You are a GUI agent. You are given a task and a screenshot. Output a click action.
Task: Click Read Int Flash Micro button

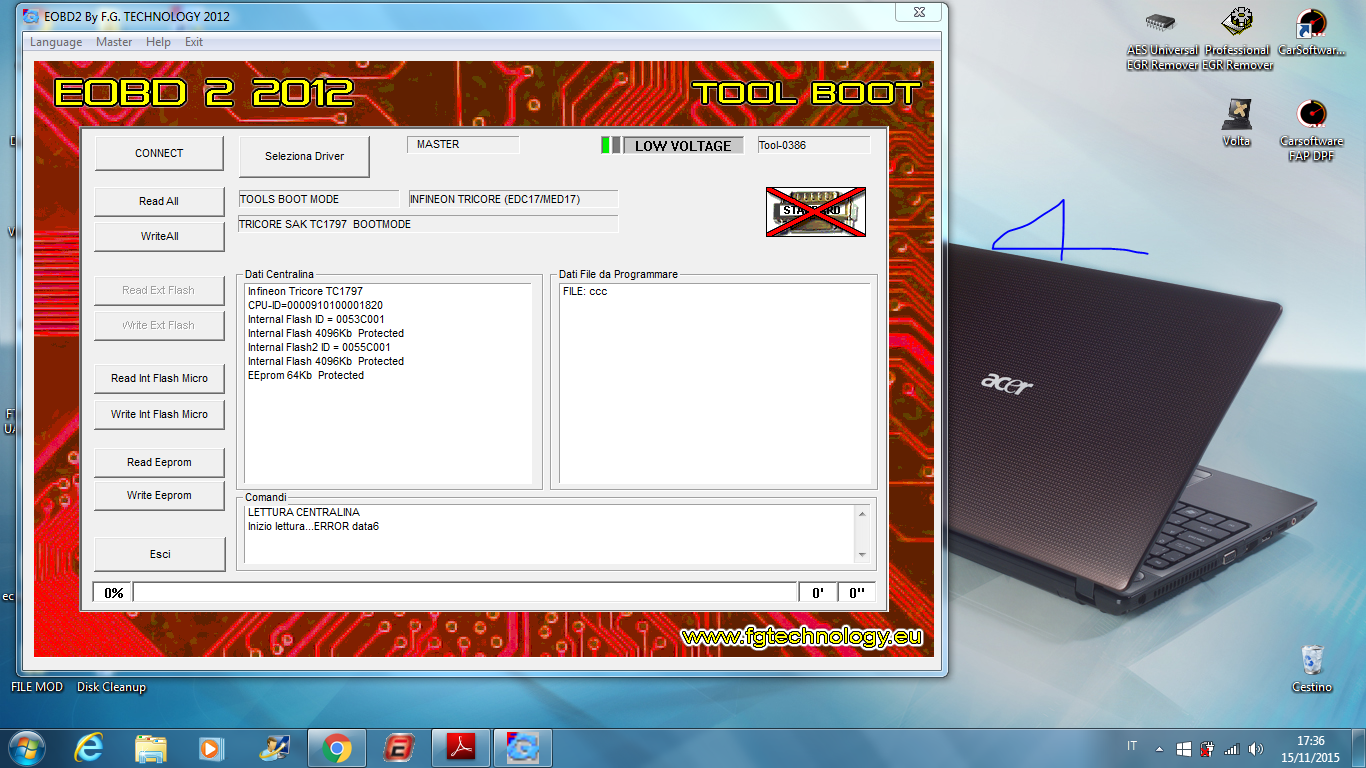[159, 378]
